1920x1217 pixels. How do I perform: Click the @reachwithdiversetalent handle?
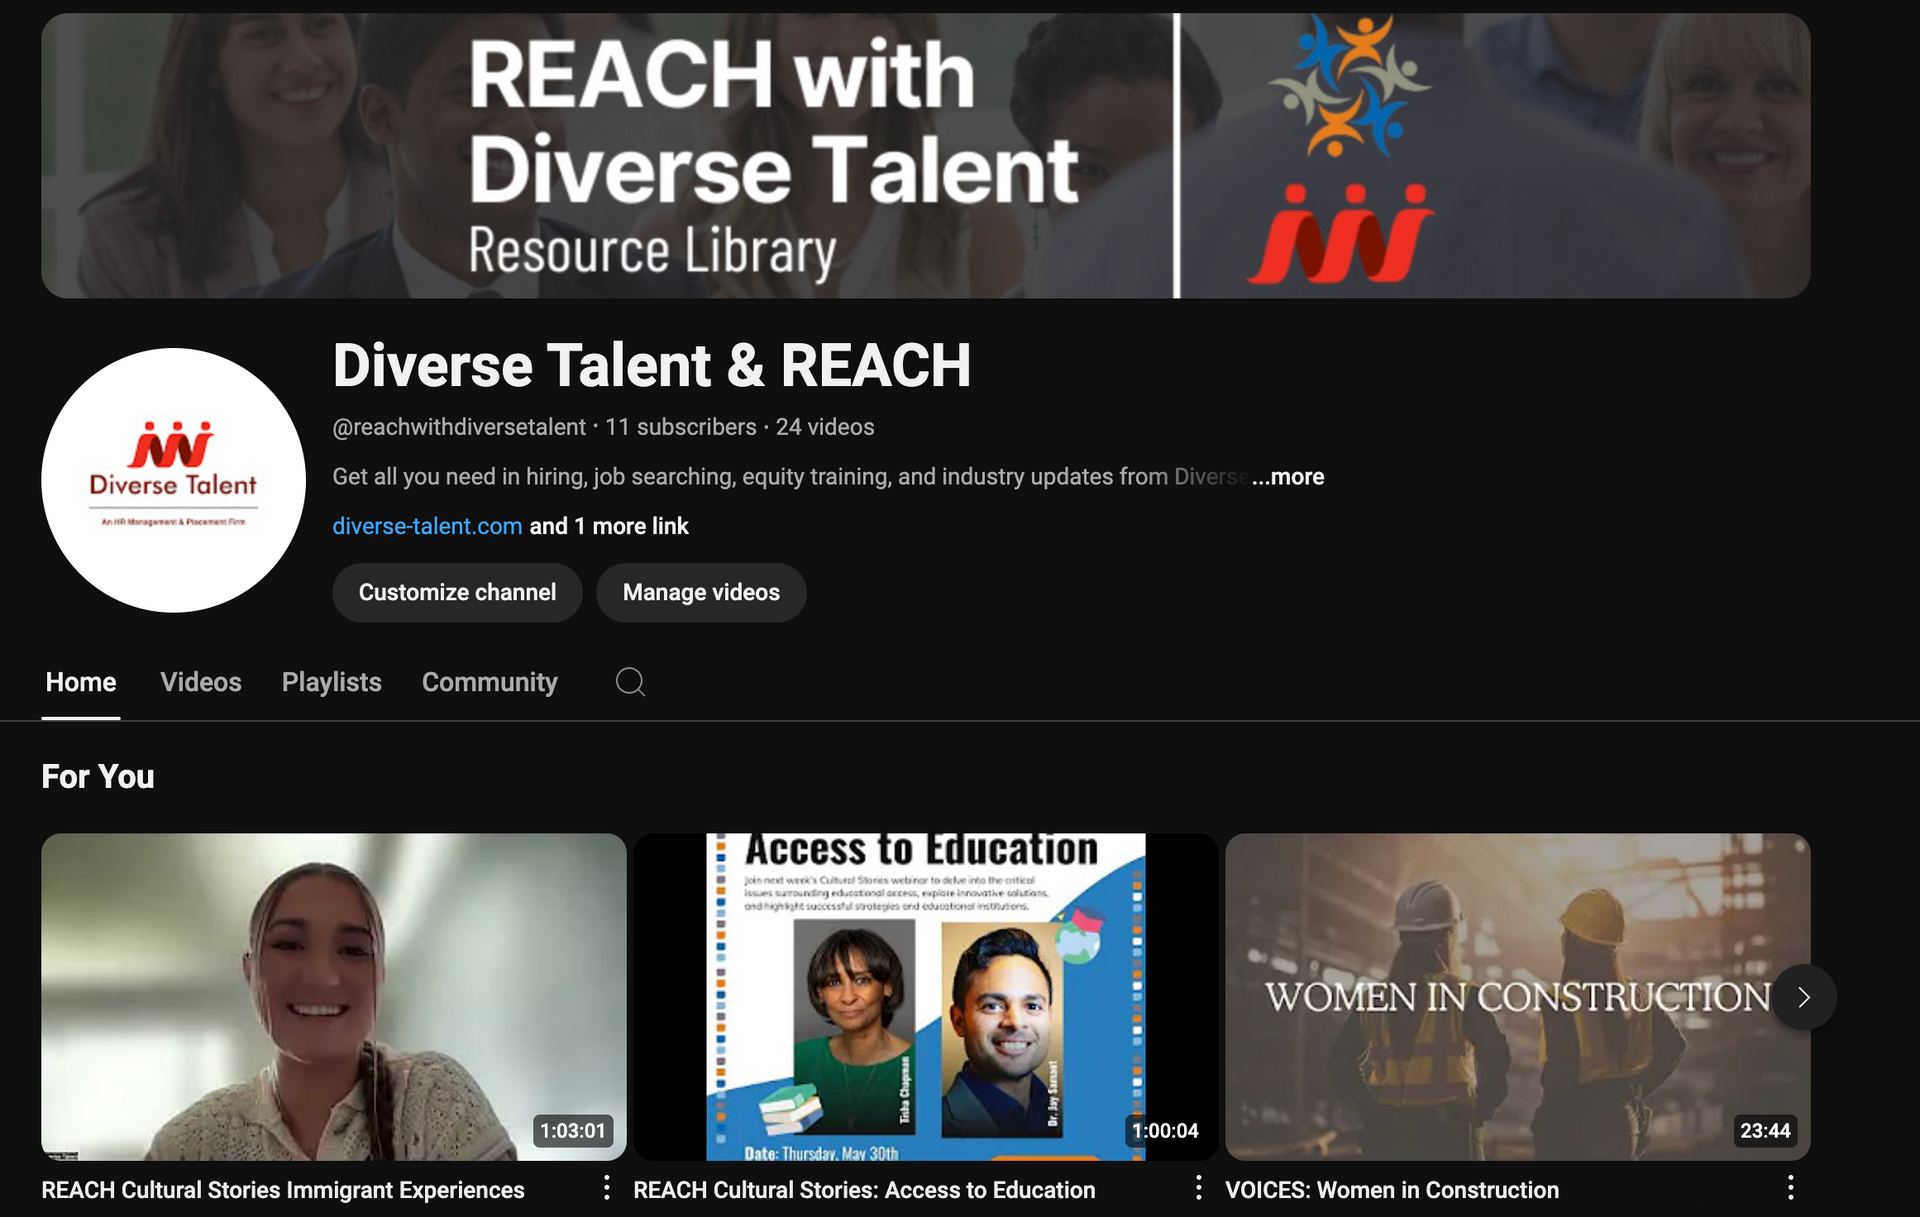click(x=459, y=427)
